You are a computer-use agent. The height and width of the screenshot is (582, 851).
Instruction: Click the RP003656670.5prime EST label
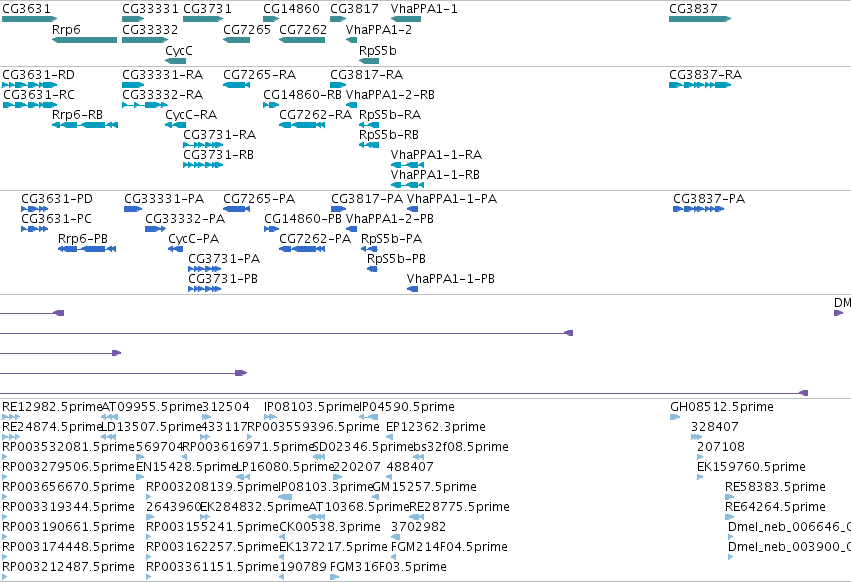tap(68, 486)
